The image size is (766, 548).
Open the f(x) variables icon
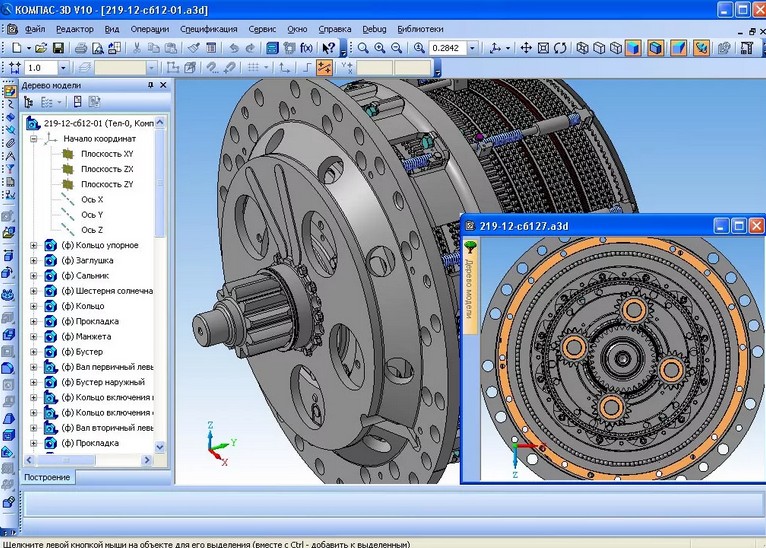tap(306, 48)
